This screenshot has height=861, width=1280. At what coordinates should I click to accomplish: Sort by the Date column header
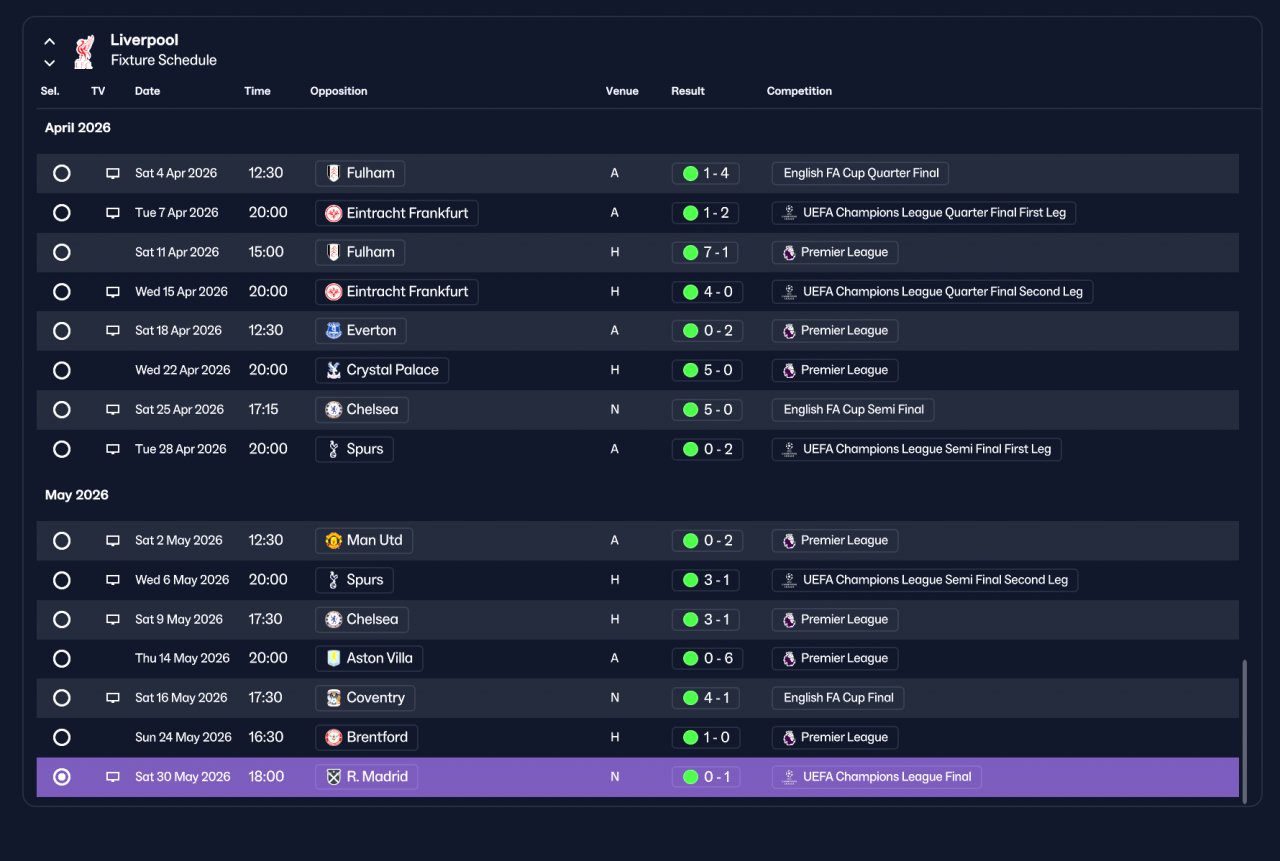(x=147, y=91)
